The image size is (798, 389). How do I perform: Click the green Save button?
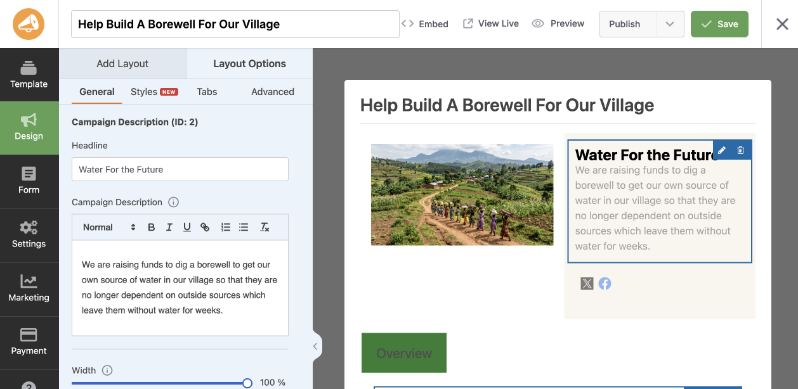pos(720,24)
